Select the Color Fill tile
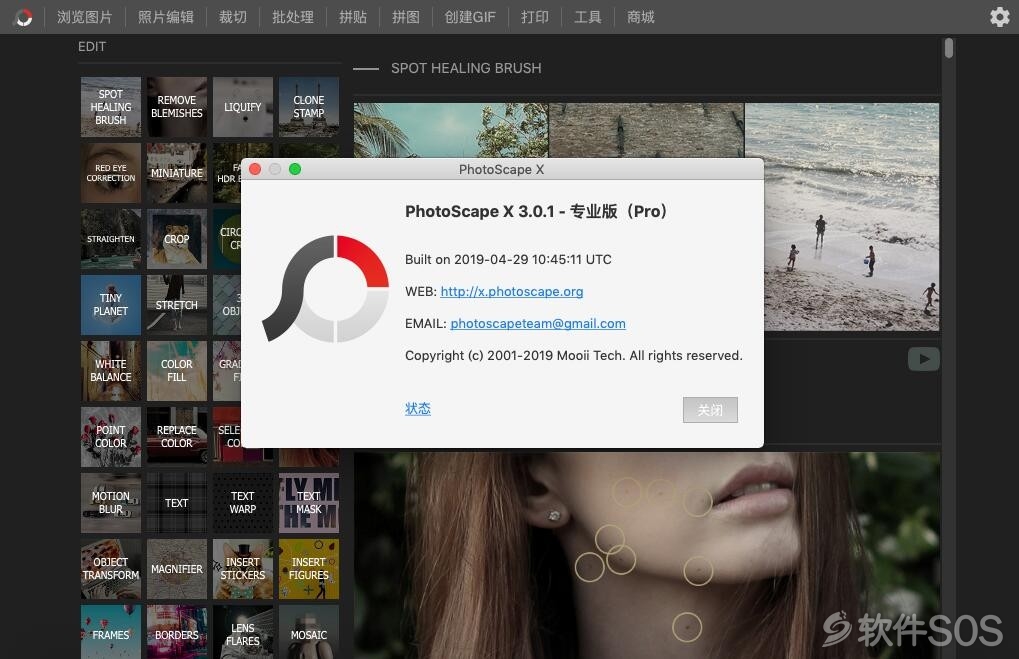1019x659 pixels. [177, 371]
